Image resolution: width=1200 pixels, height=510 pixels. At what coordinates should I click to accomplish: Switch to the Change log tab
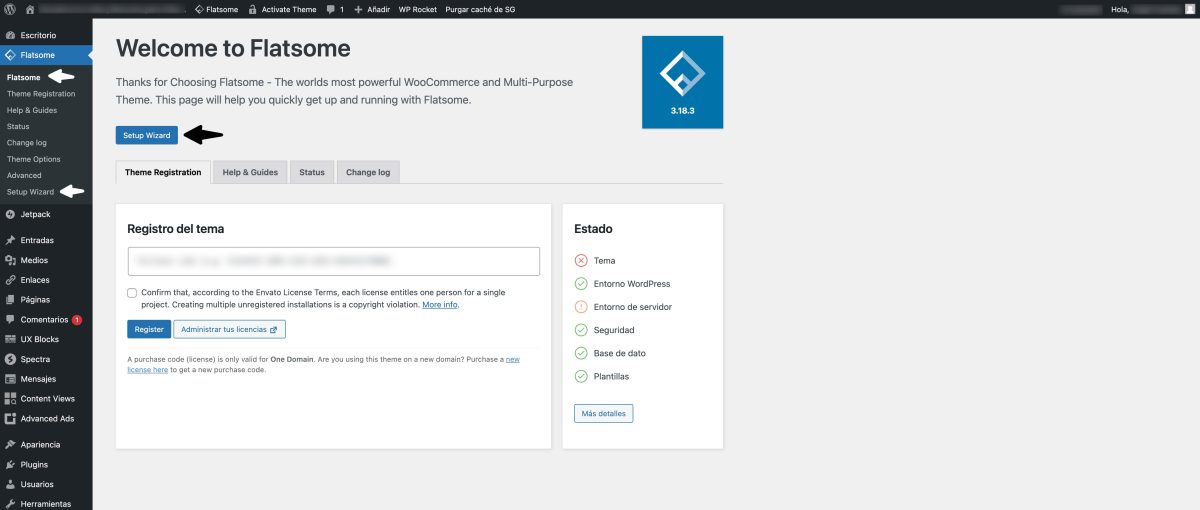(368, 172)
